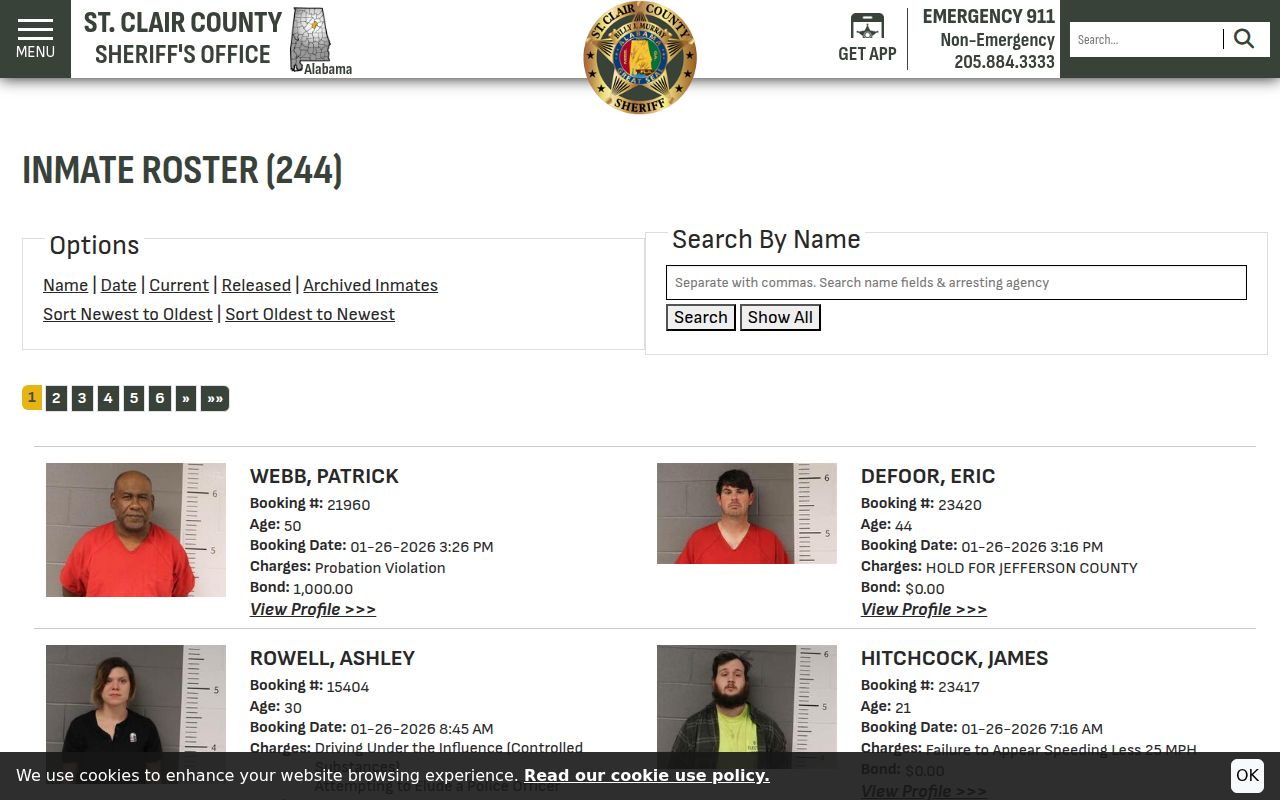Click the Search By Name text field
Viewport: 1280px width, 800px height.
pyautogui.click(x=956, y=283)
